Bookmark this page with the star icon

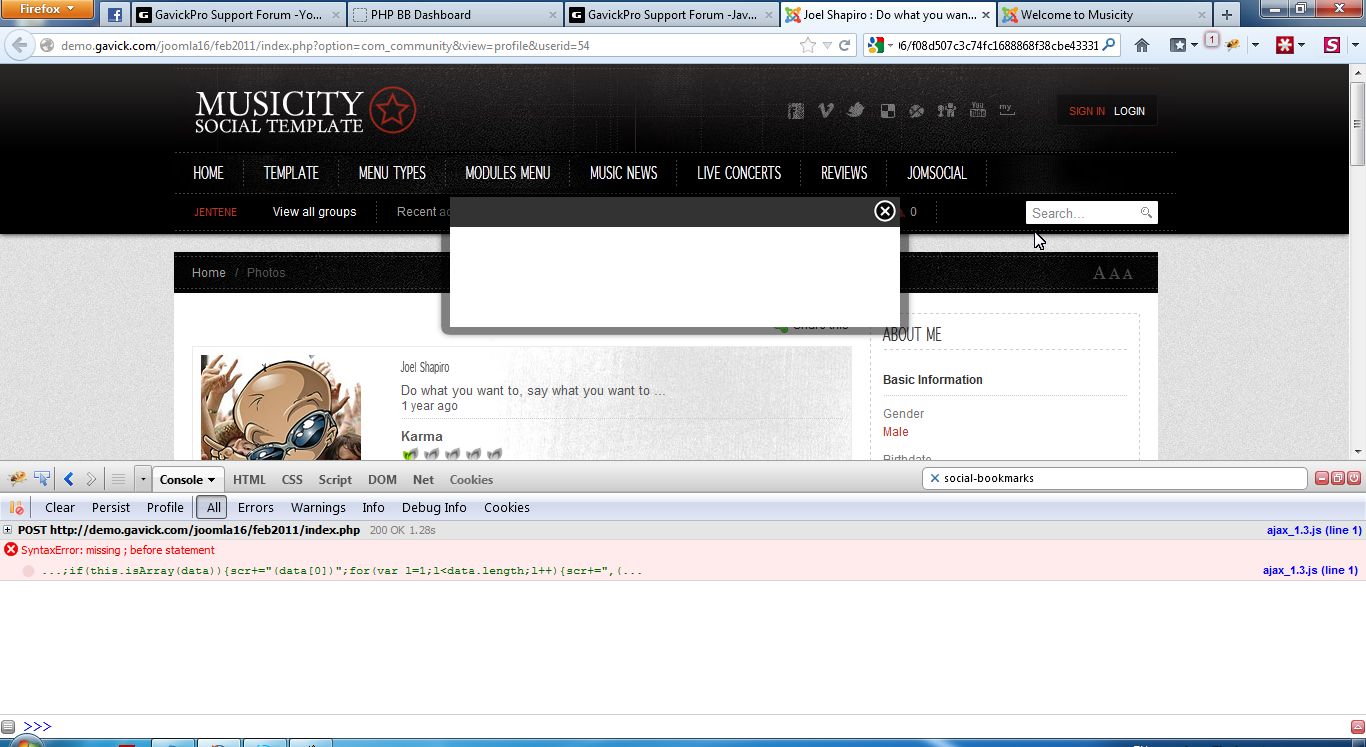pyautogui.click(x=808, y=45)
